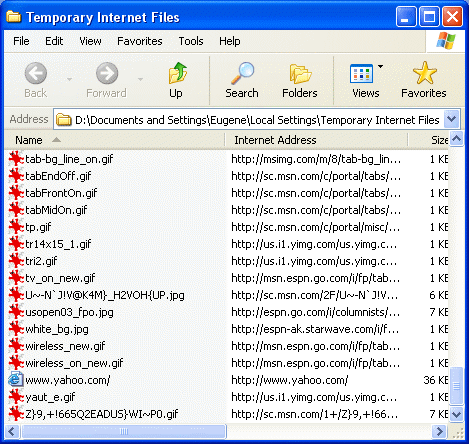This screenshot has height=444, width=469.
Task: Click the window resize grip corner
Action: click(x=458, y=433)
